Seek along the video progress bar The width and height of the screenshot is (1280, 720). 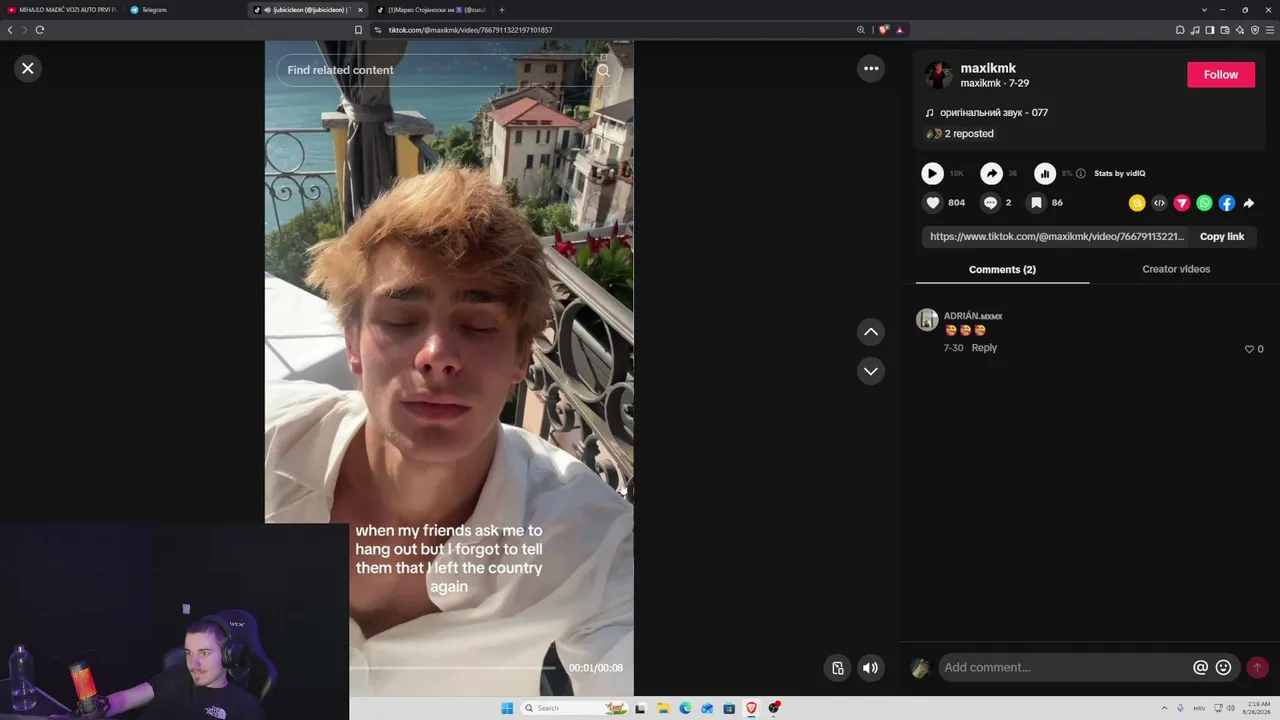[452, 668]
